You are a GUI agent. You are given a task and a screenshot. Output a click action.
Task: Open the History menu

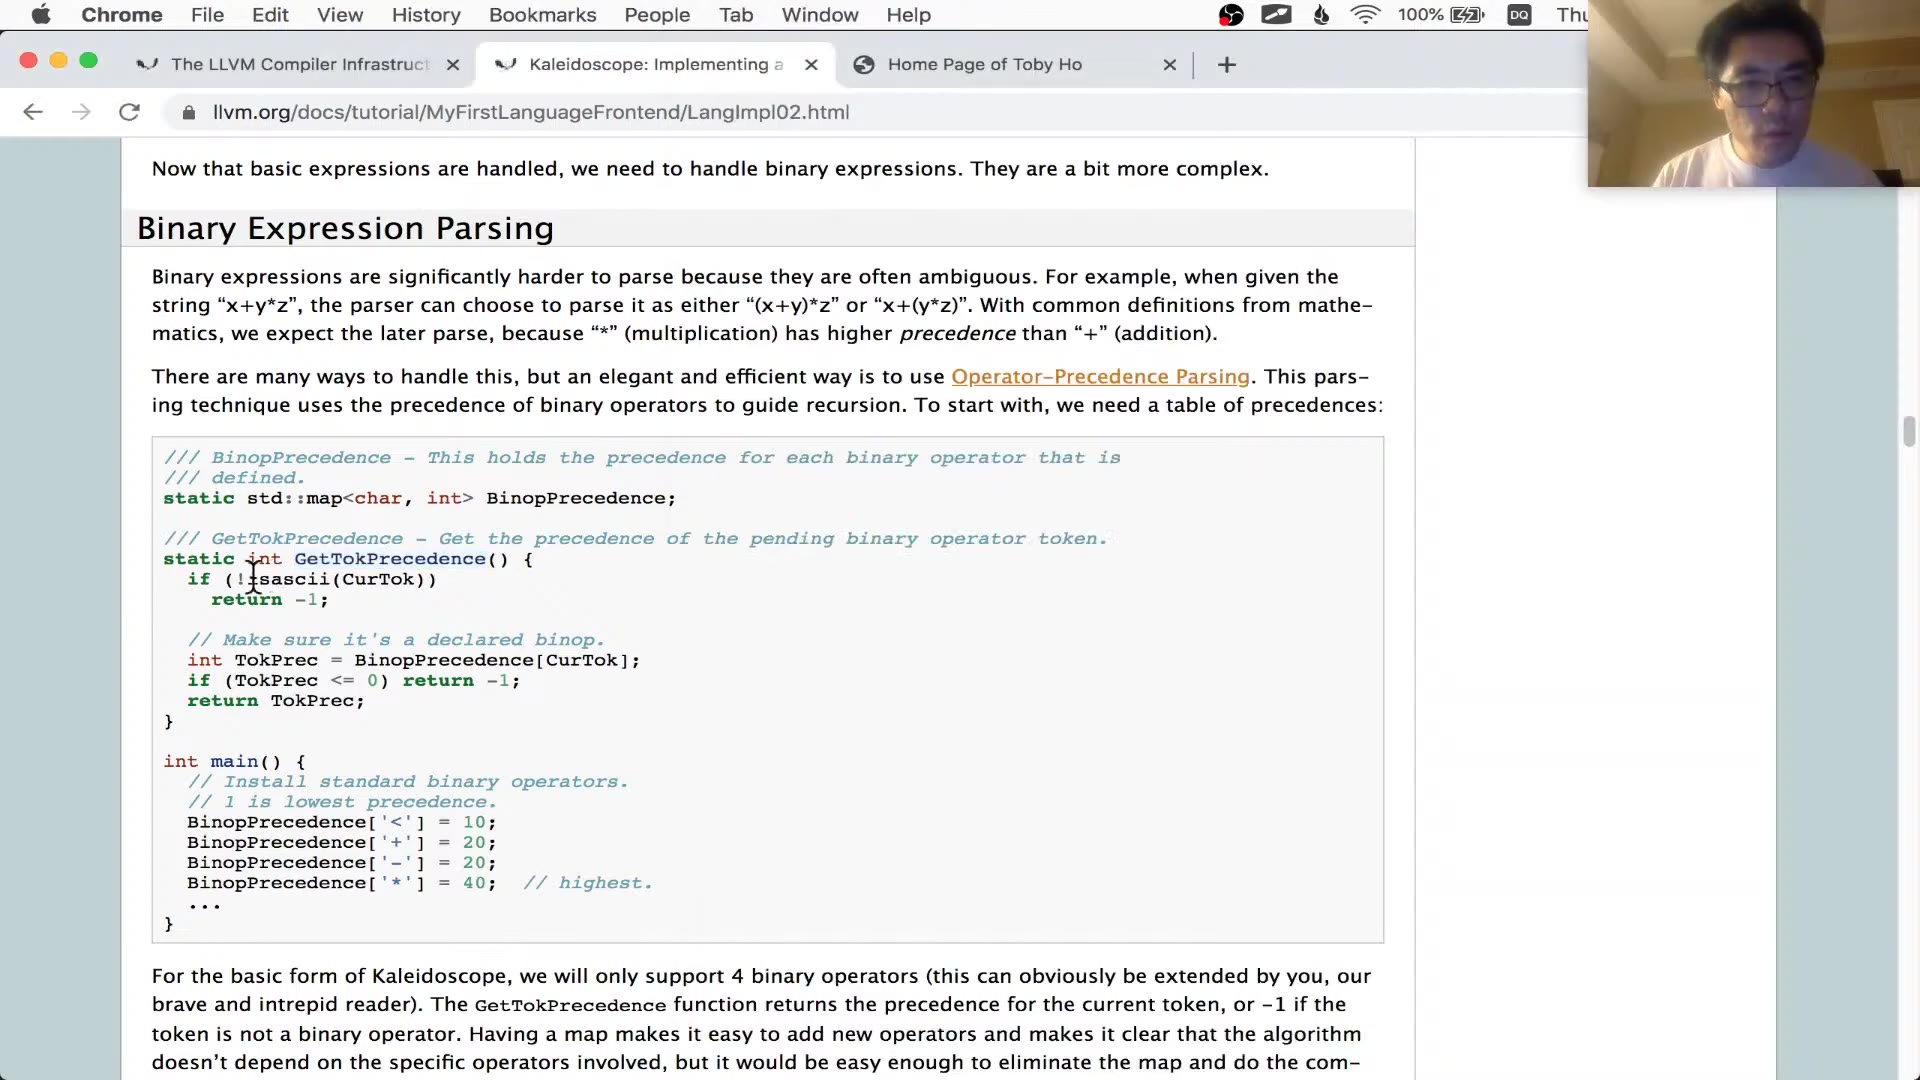tap(426, 15)
